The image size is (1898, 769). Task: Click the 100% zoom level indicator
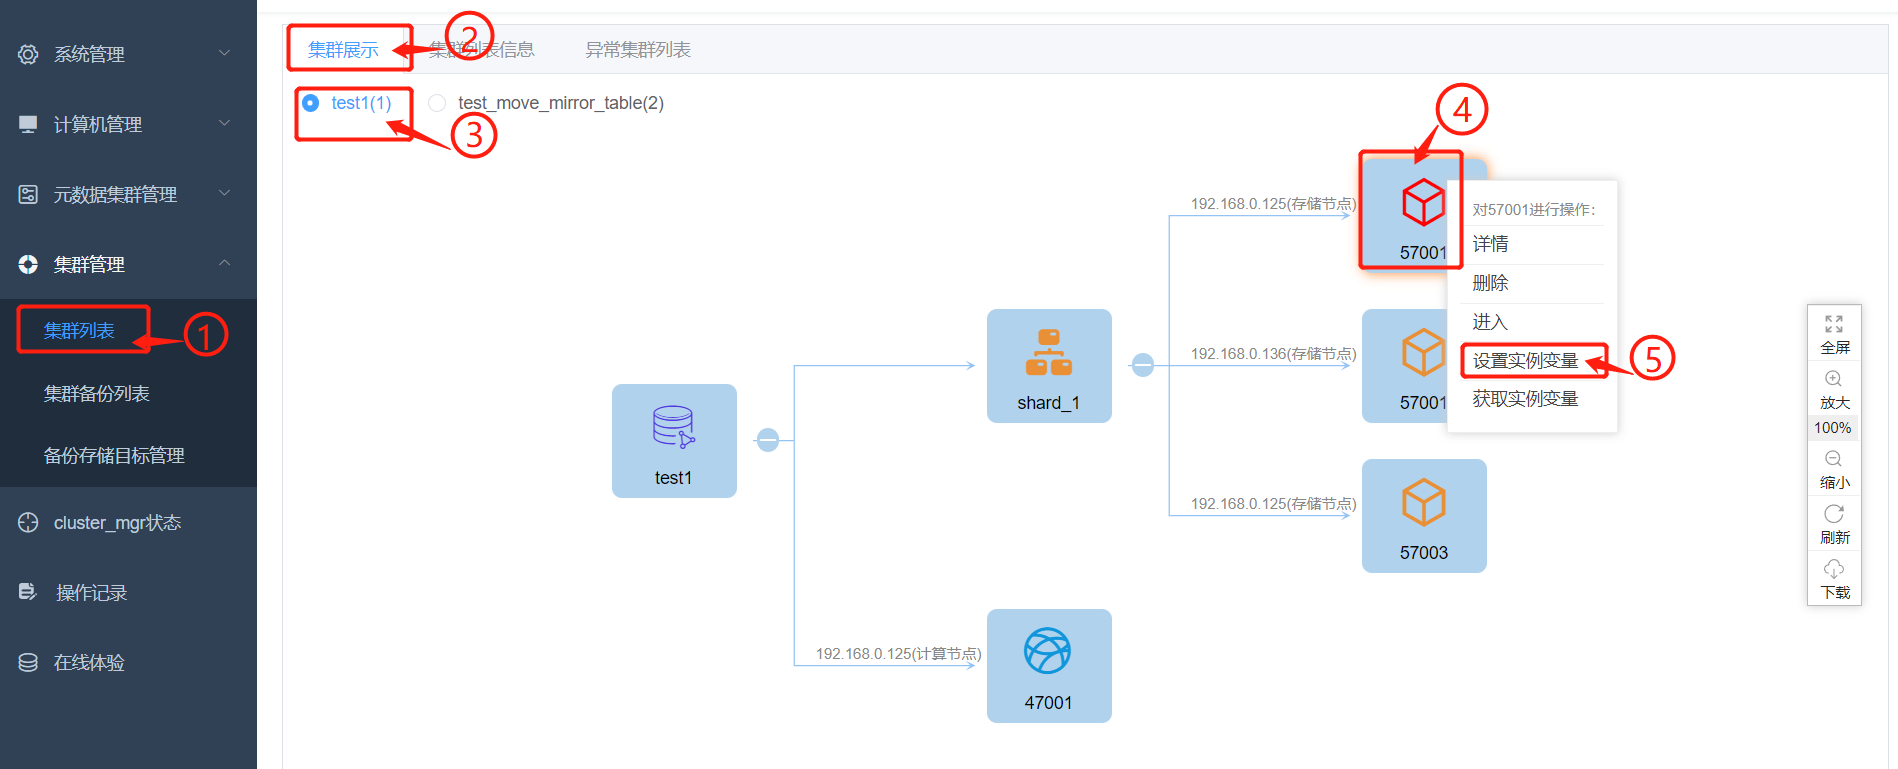click(1832, 428)
